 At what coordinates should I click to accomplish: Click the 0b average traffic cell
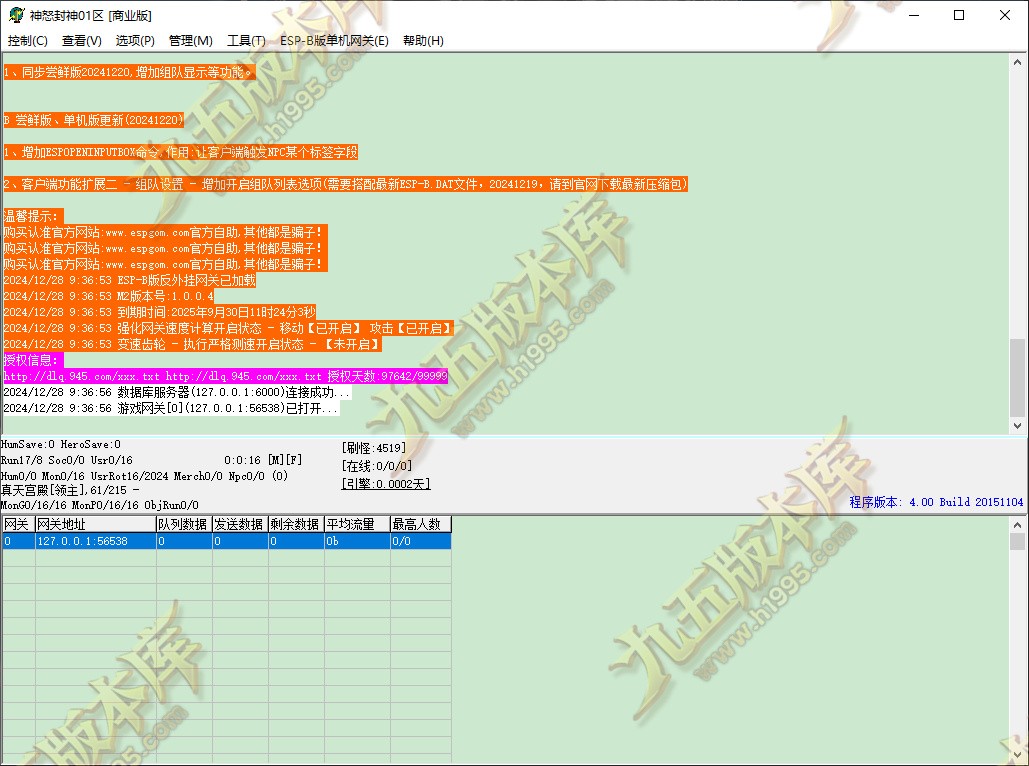tap(357, 541)
